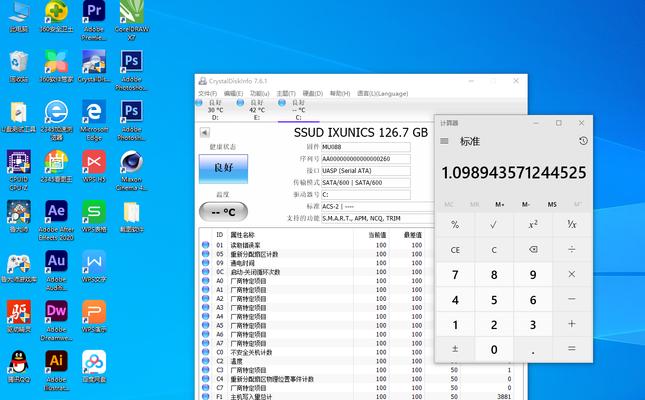Open Adobe Premiere desktop shortcut
Image resolution: width=645 pixels, height=400 pixels.
pyautogui.click(x=94, y=20)
